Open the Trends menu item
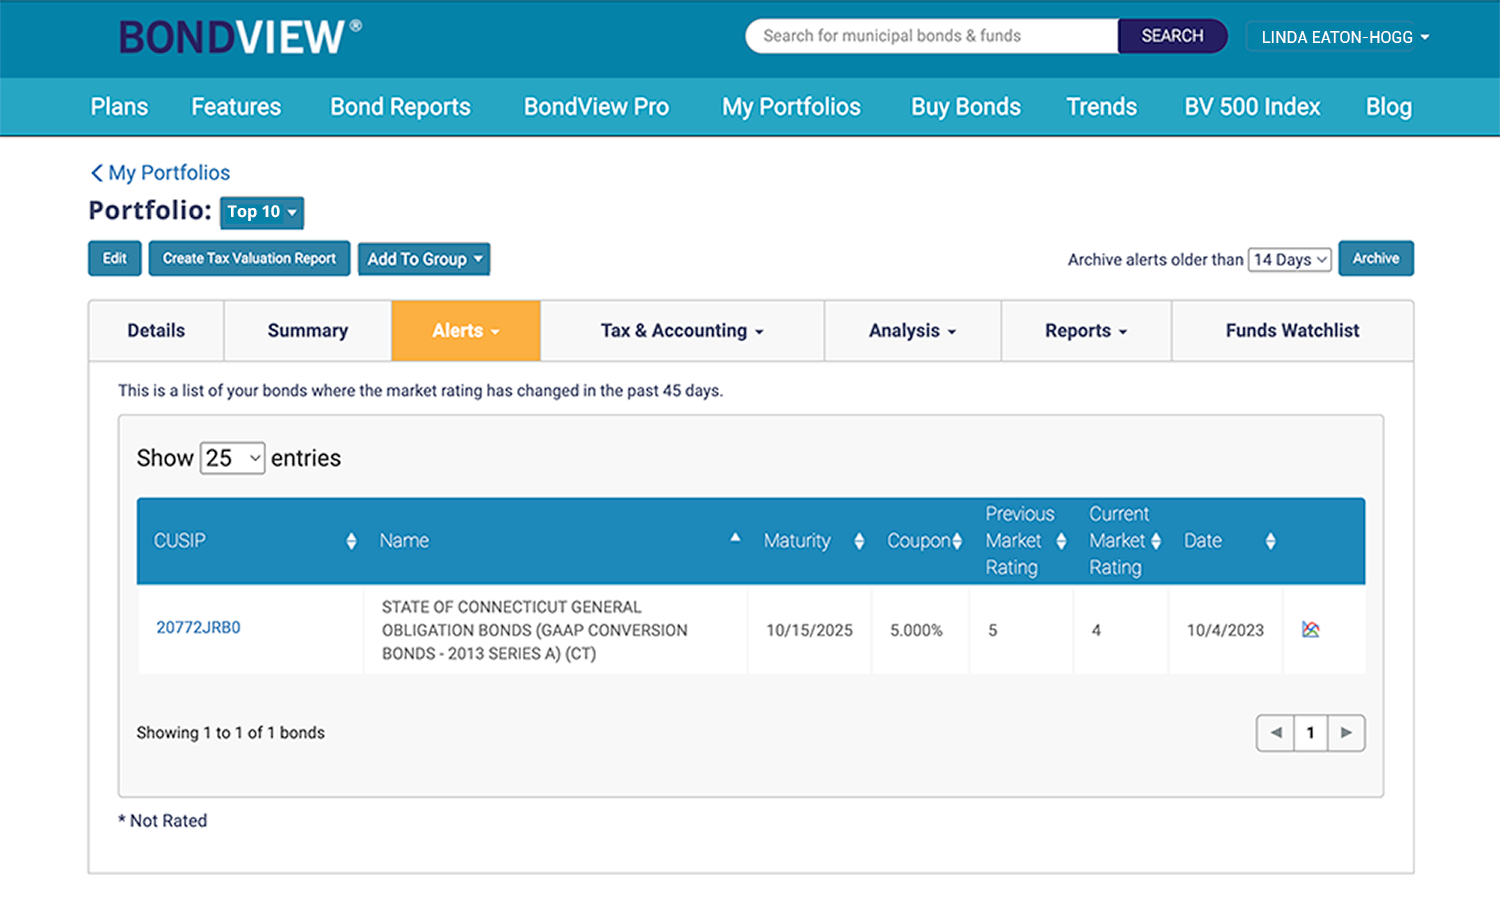This screenshot has height=903, width=1500. [x=1101, y=107]
